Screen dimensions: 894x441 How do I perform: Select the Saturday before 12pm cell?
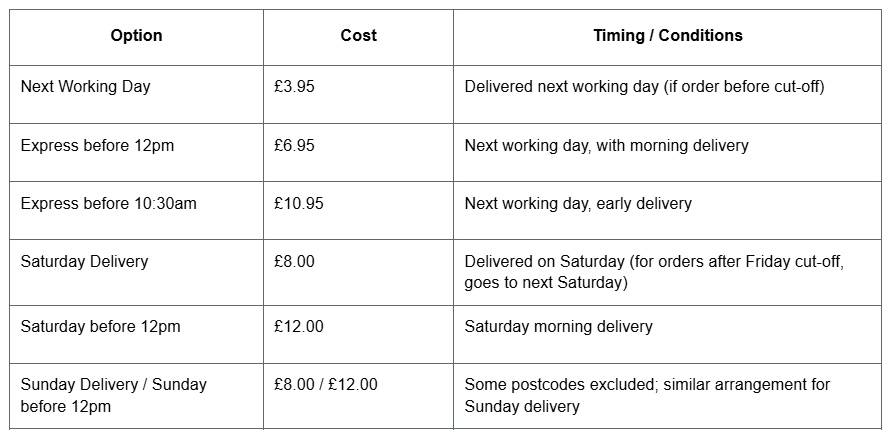point(100,327)
